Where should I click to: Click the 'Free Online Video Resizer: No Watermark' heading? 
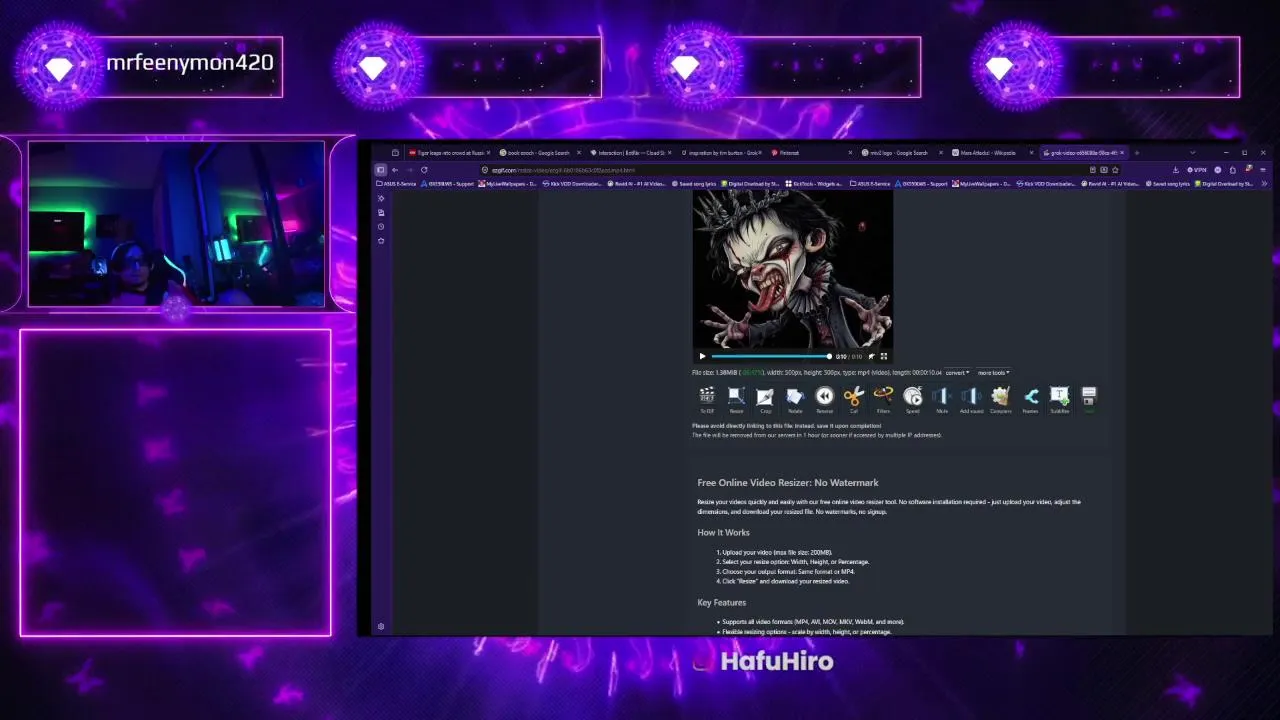(x=788, y=483)
